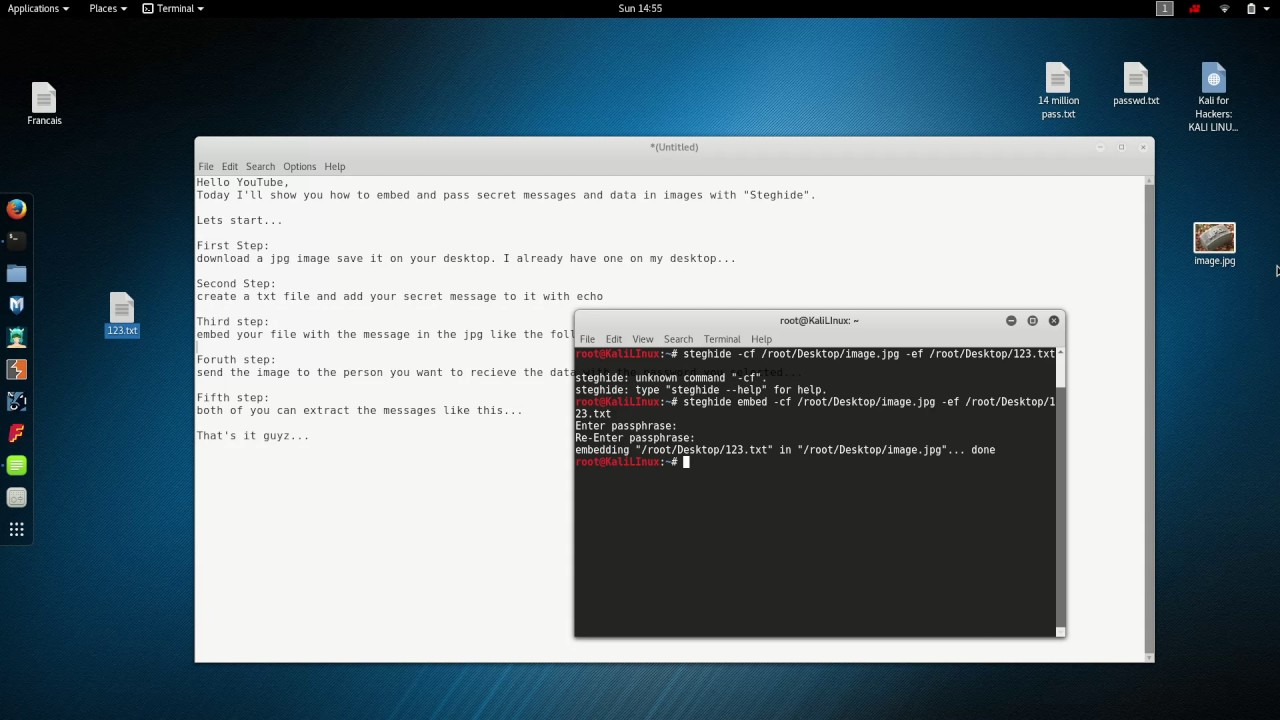This screenshot has height=720, width=1280.
Task: Click the "Third step:" heading line
Action: (x=233, y=321)
